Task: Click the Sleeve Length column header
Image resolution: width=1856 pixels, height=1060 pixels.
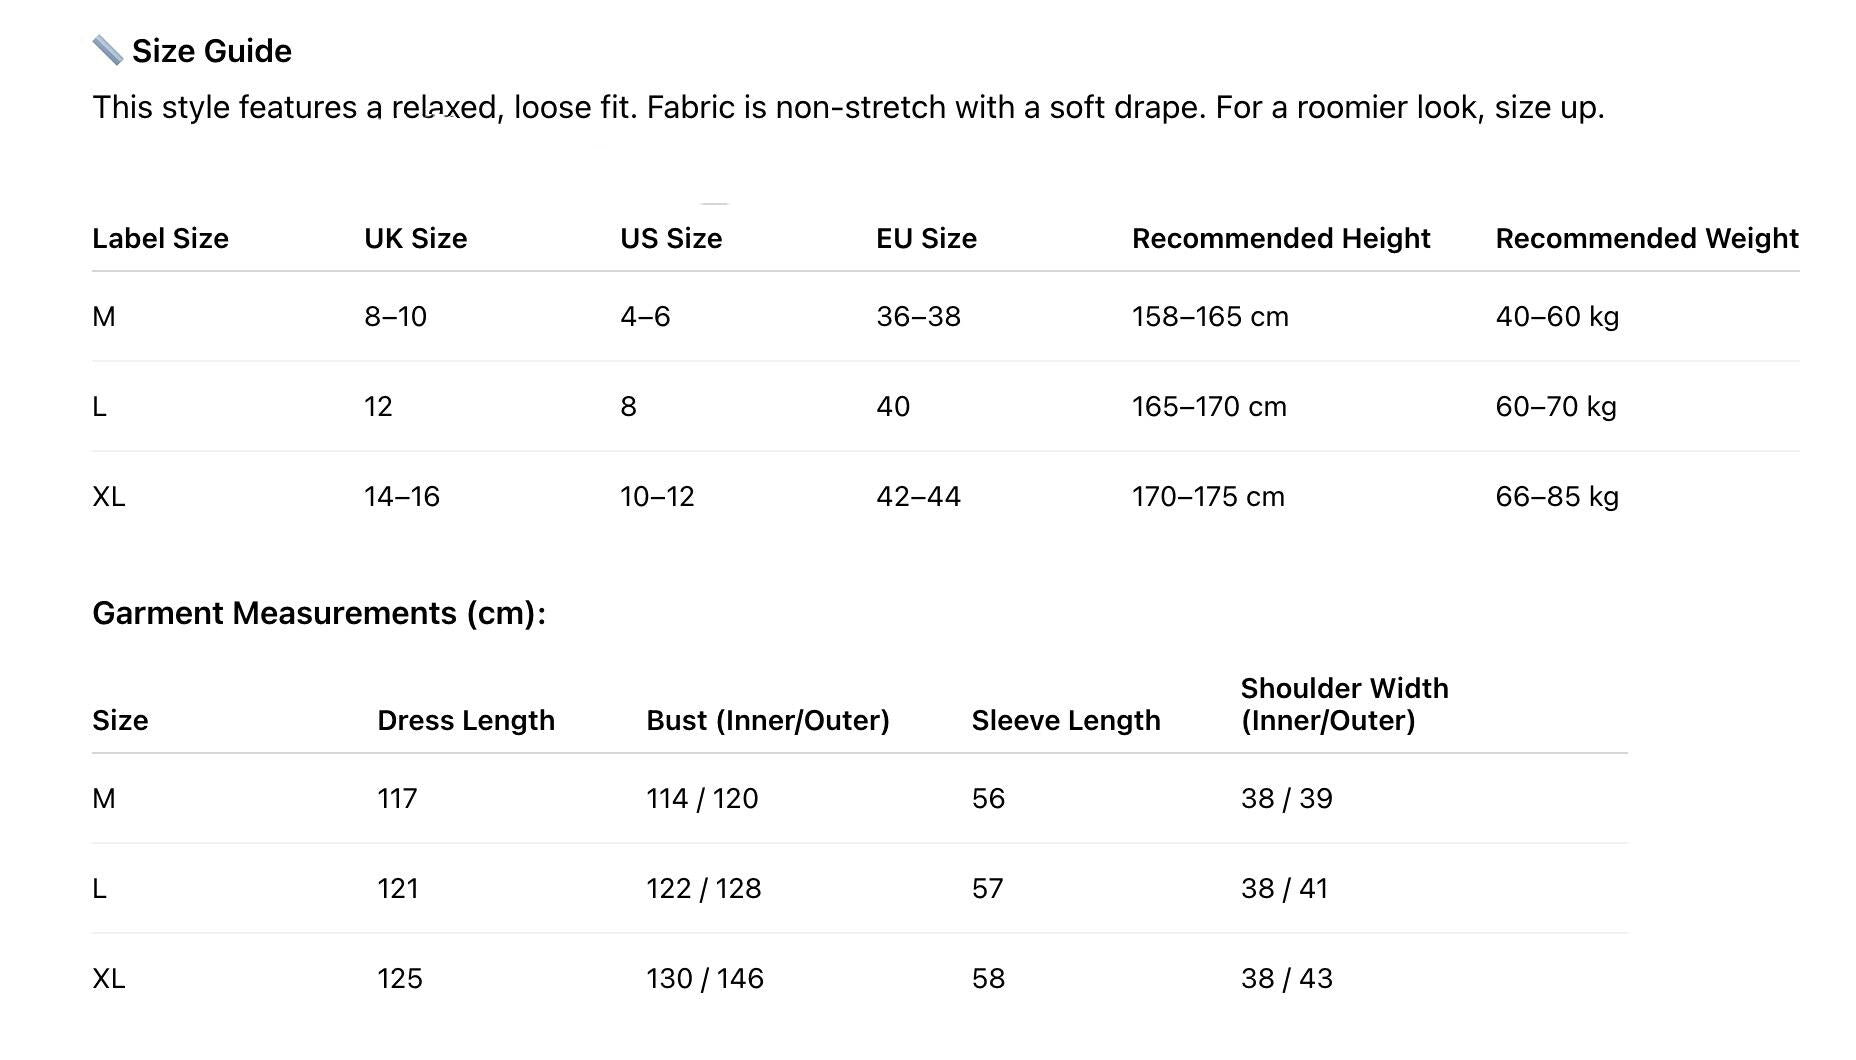Action: pos(1065,721)
